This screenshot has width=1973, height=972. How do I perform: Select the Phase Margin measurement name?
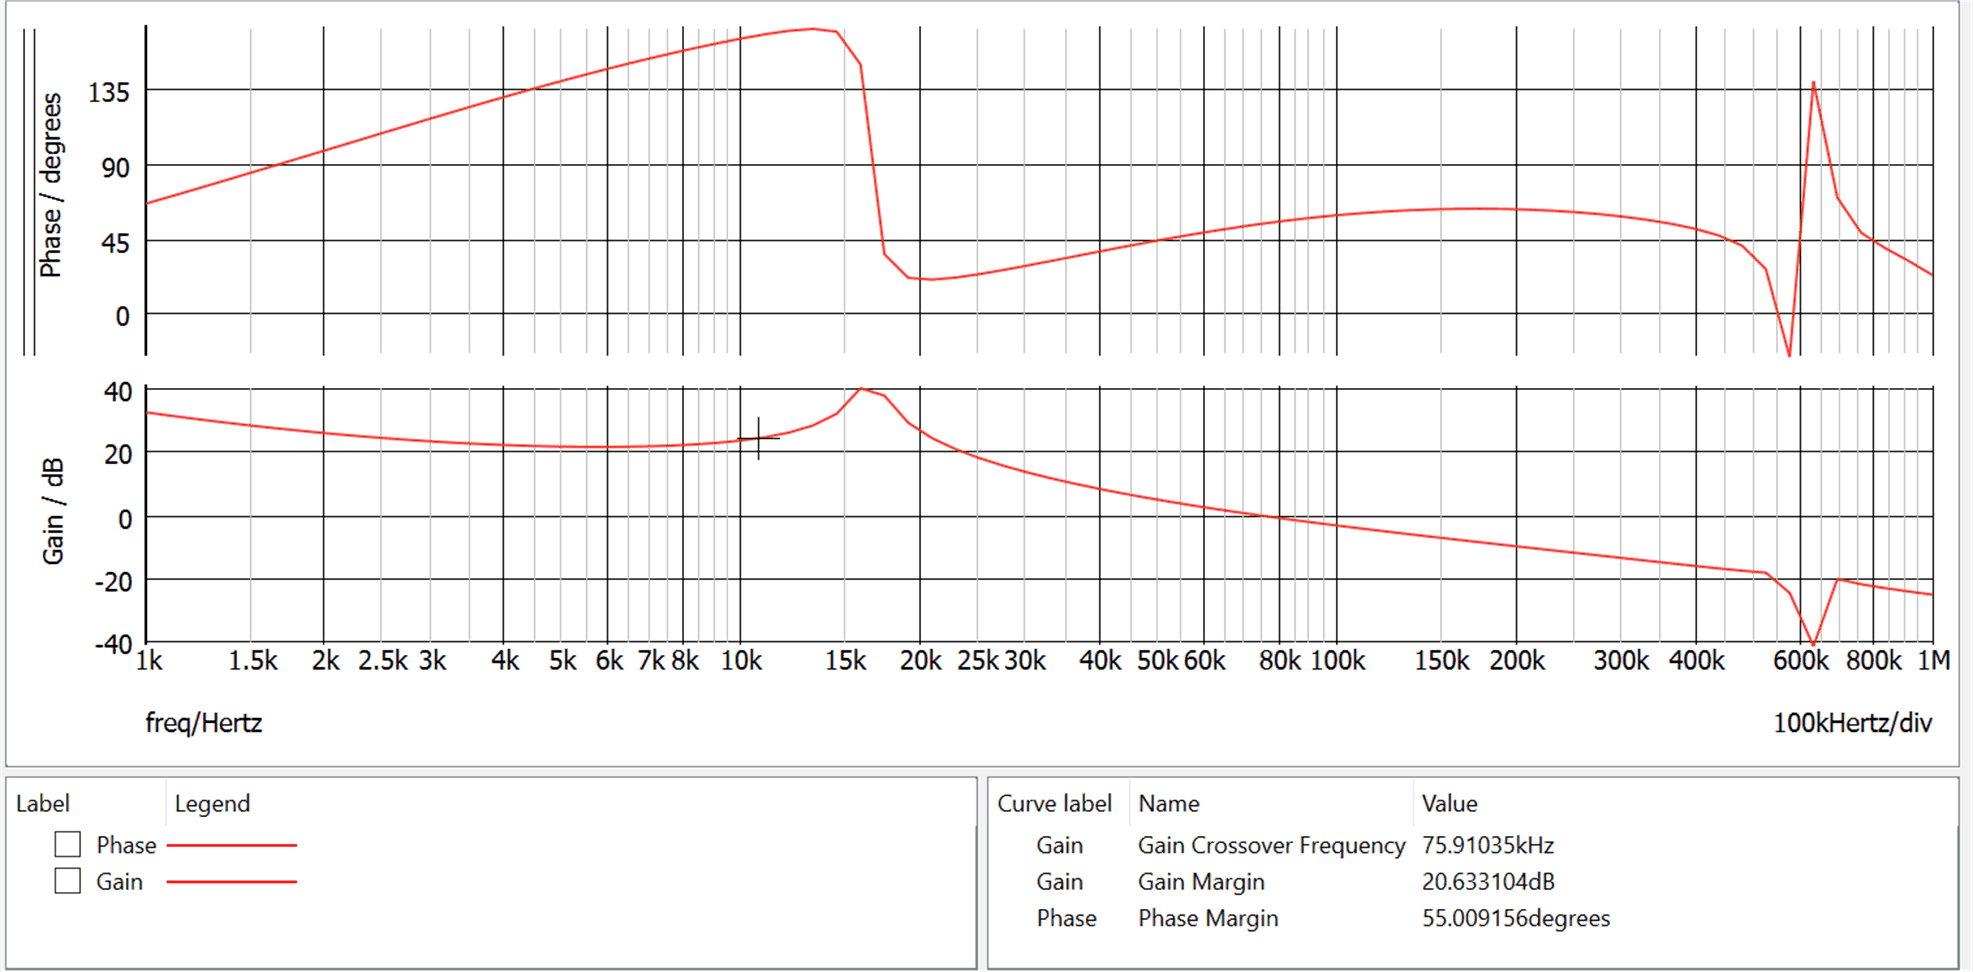point(1208,918)
